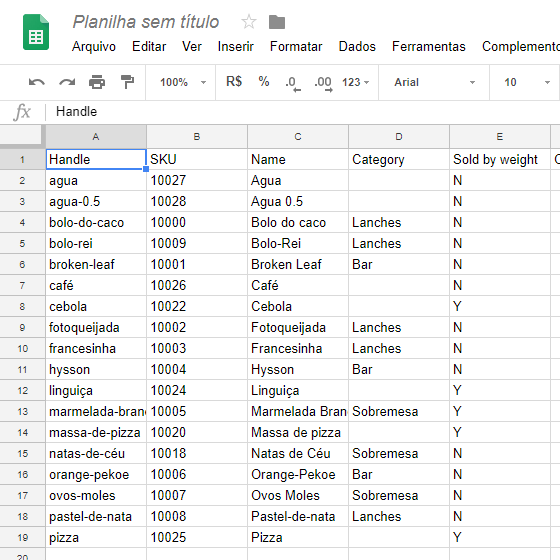Select row 8 header

[22, 306]
